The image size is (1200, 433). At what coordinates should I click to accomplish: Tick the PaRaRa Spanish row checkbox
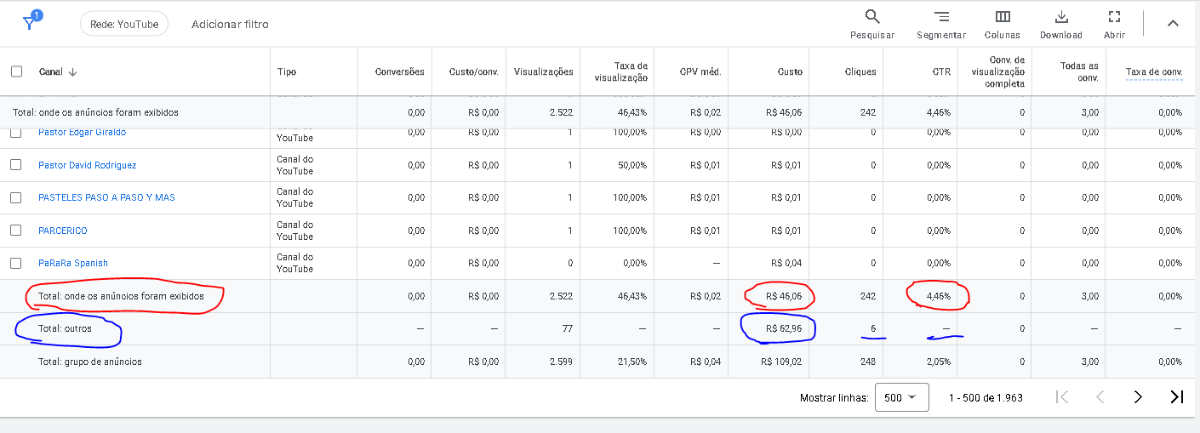(16, 263)
